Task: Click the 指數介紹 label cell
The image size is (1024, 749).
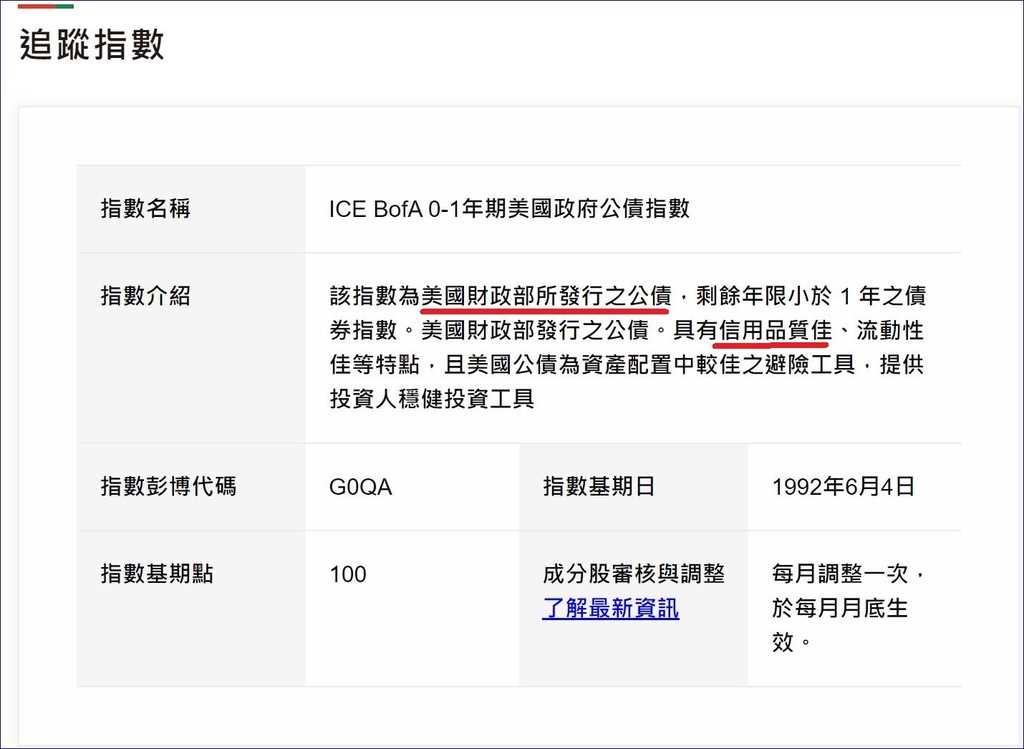Action: [191, 347]
